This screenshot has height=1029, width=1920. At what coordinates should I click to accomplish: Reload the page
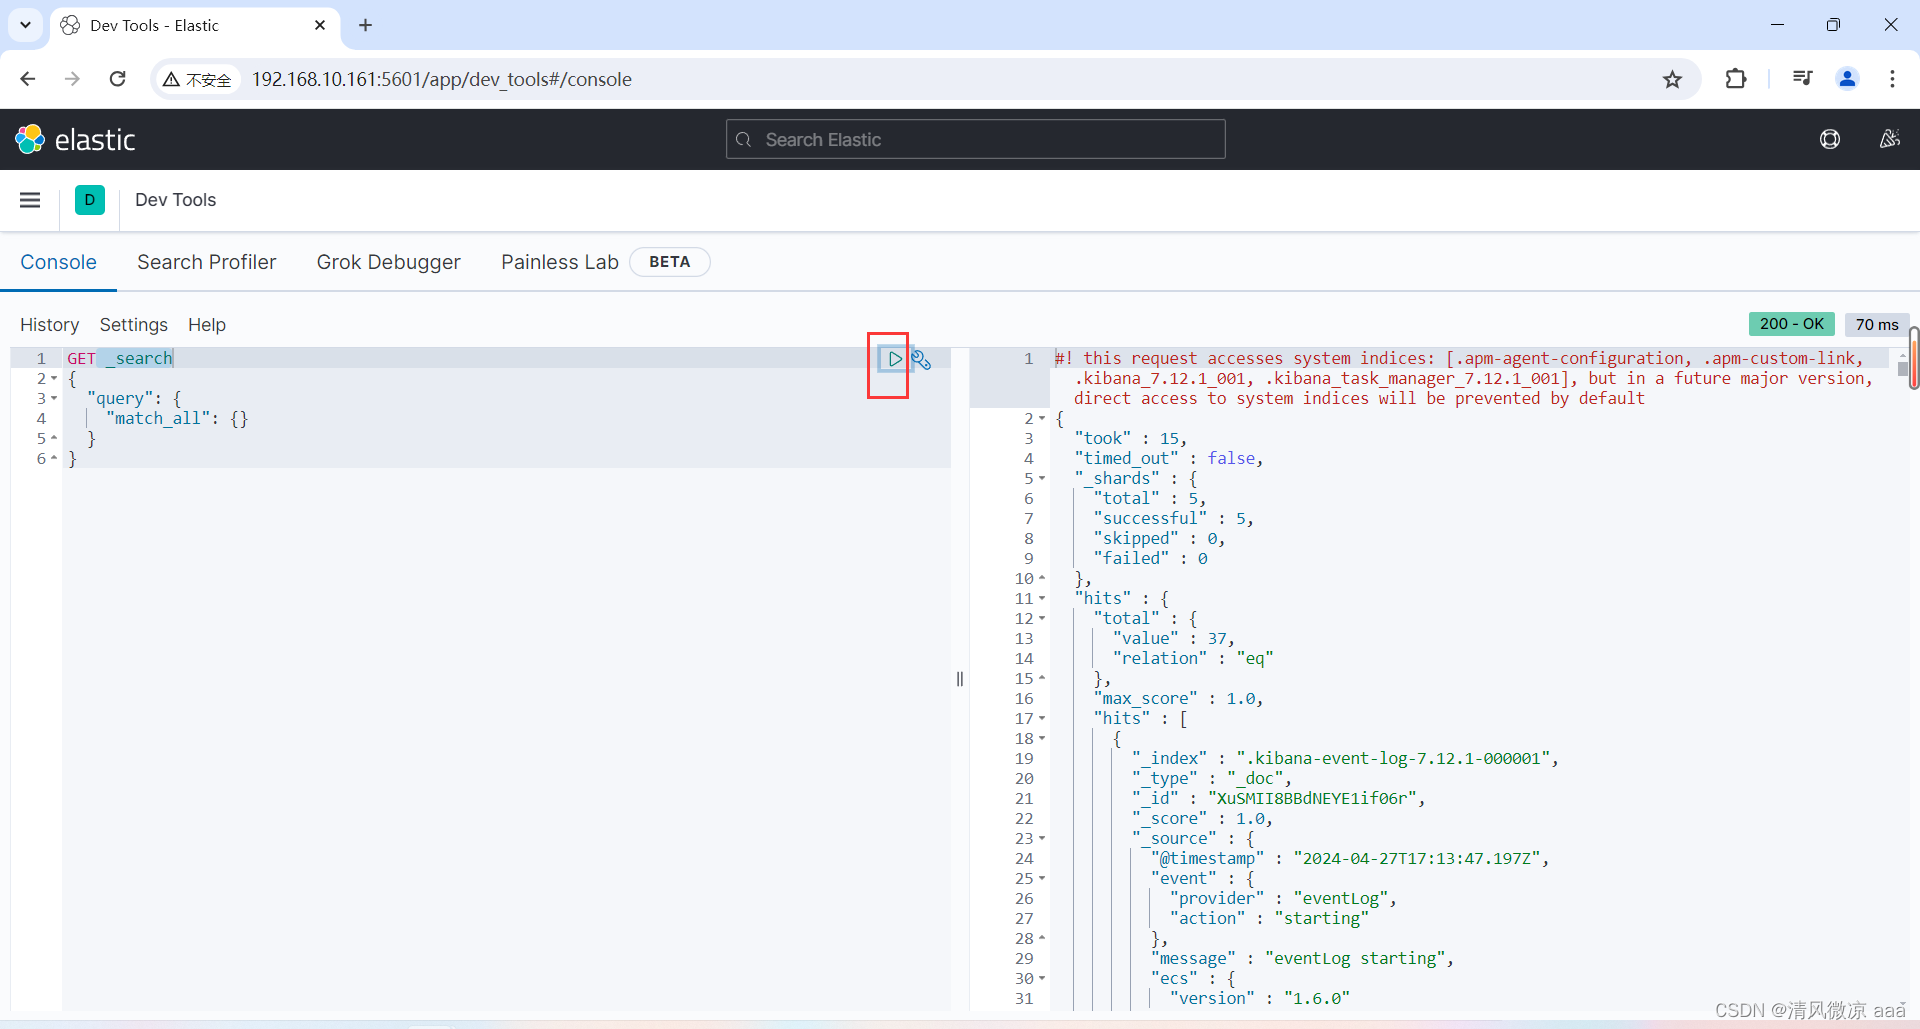pyautogui.click(x=117, y=79)
